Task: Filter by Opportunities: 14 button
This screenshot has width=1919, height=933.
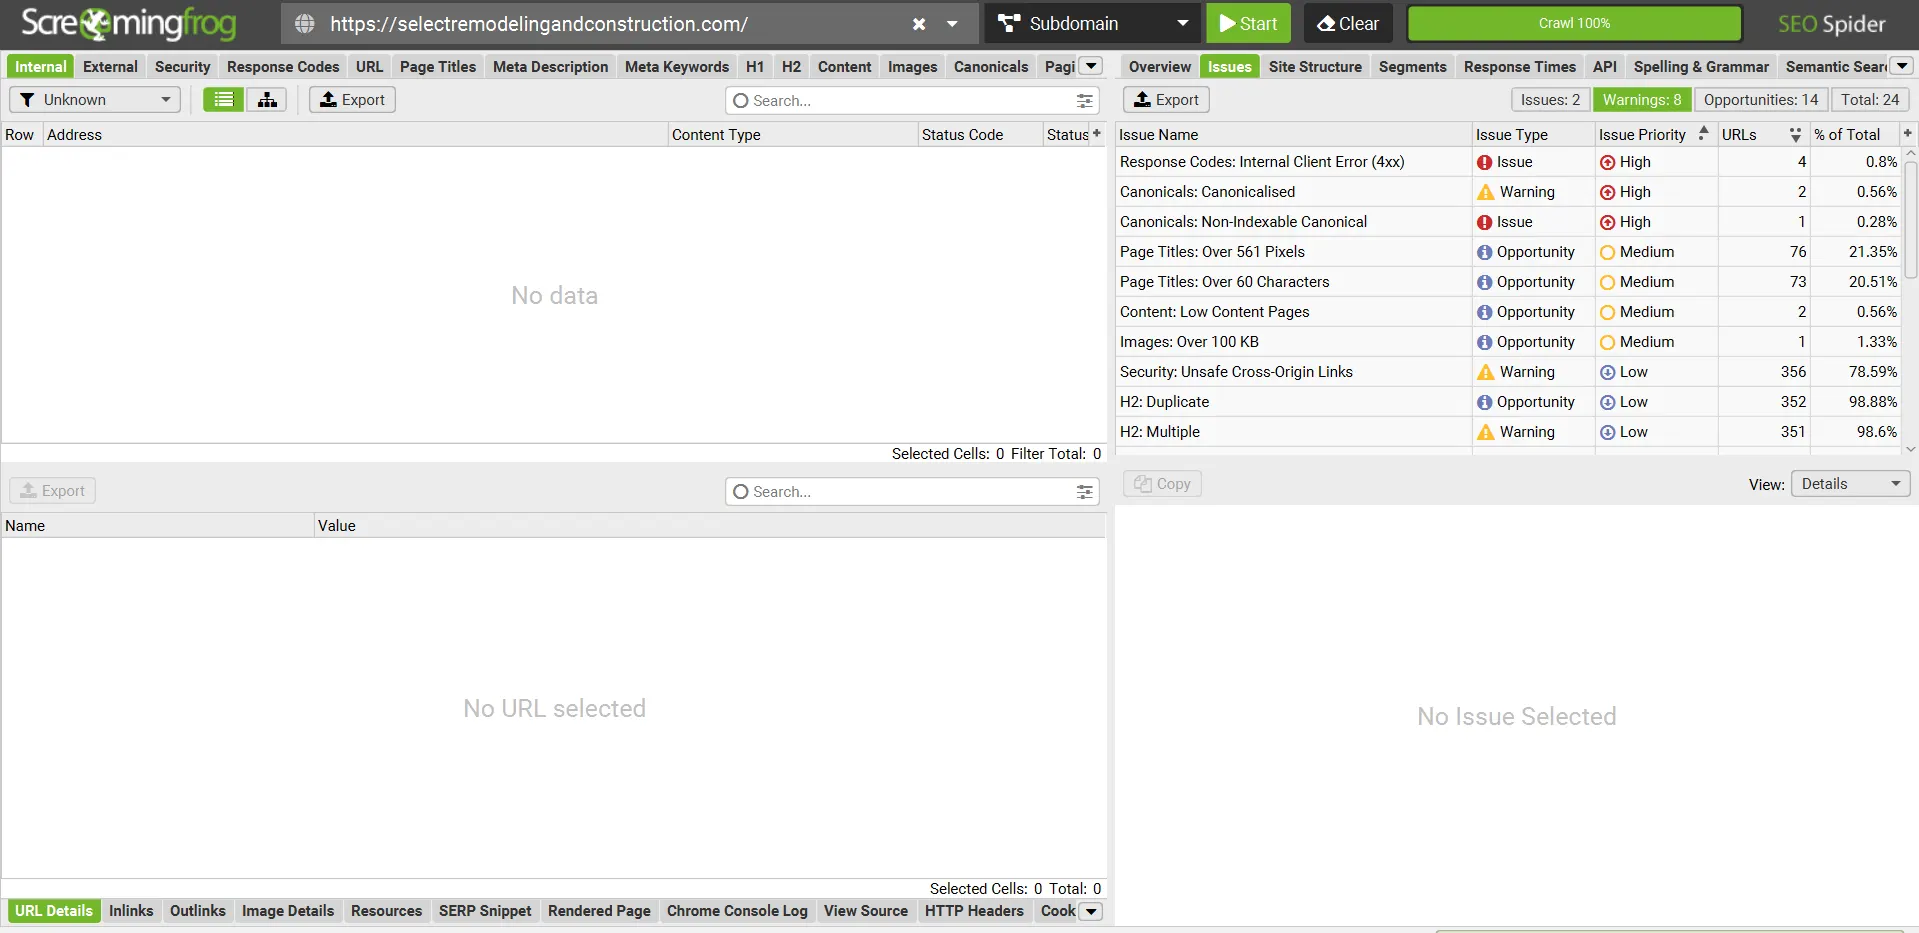Action: click(x=1761, y=100)
